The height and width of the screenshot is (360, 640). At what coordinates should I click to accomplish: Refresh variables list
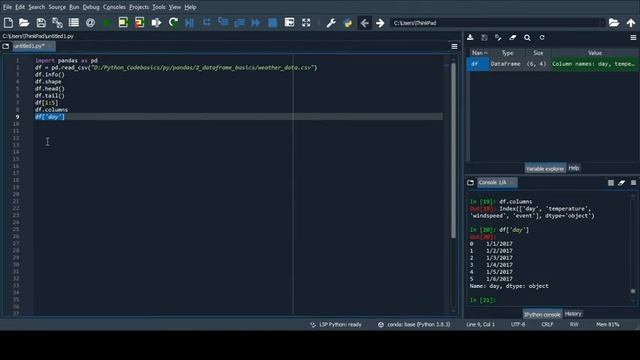[542, 38]
